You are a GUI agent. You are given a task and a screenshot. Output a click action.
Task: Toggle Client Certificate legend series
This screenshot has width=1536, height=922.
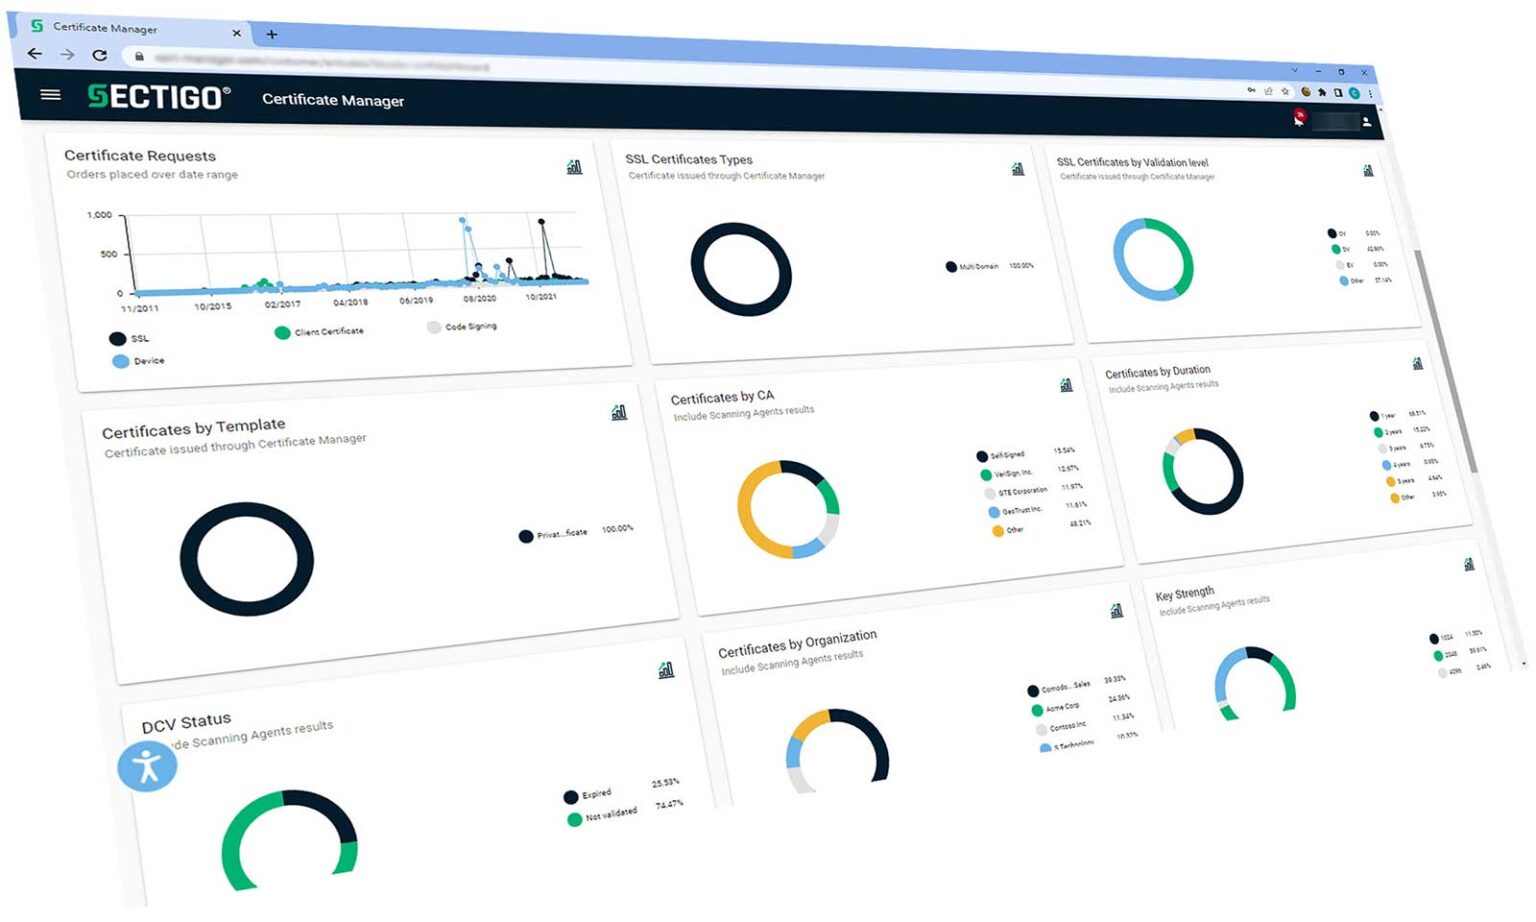pos(283,332)
